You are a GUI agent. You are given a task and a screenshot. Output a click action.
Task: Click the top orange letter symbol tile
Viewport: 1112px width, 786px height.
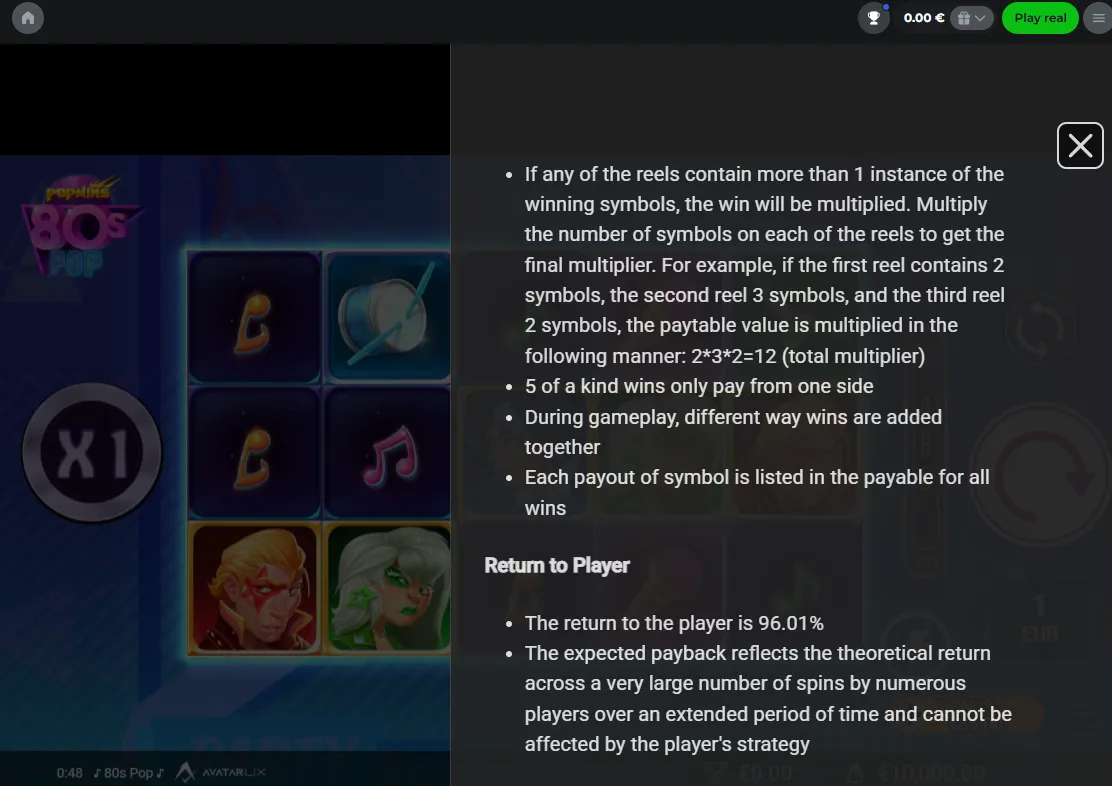[255, 316]
